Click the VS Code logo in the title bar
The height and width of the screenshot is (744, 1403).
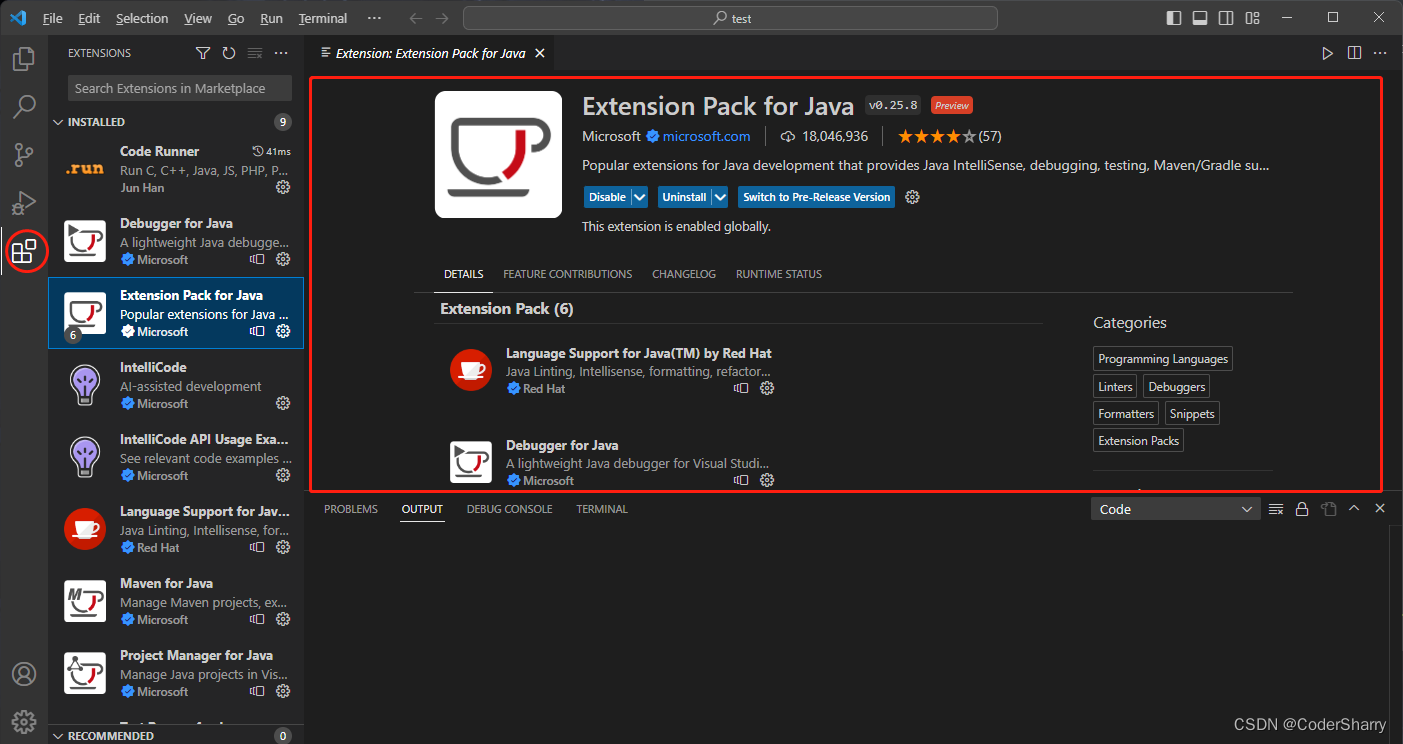(x=18, y=18)
